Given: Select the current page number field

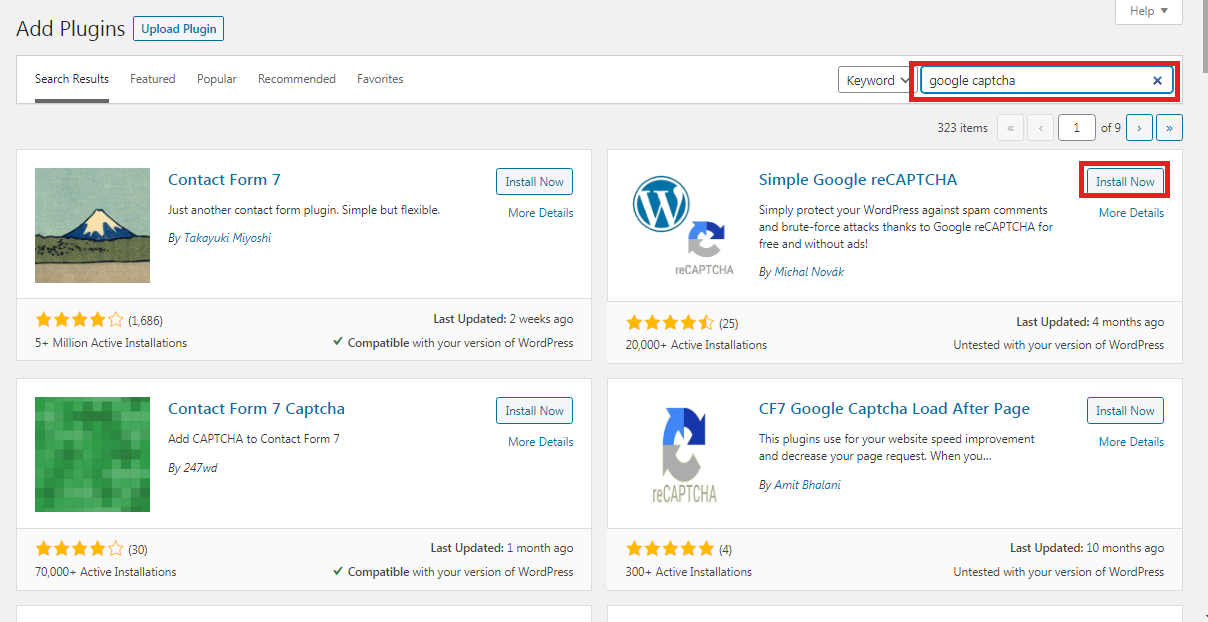Looking at the screenshot, I should click(1077, 128).
